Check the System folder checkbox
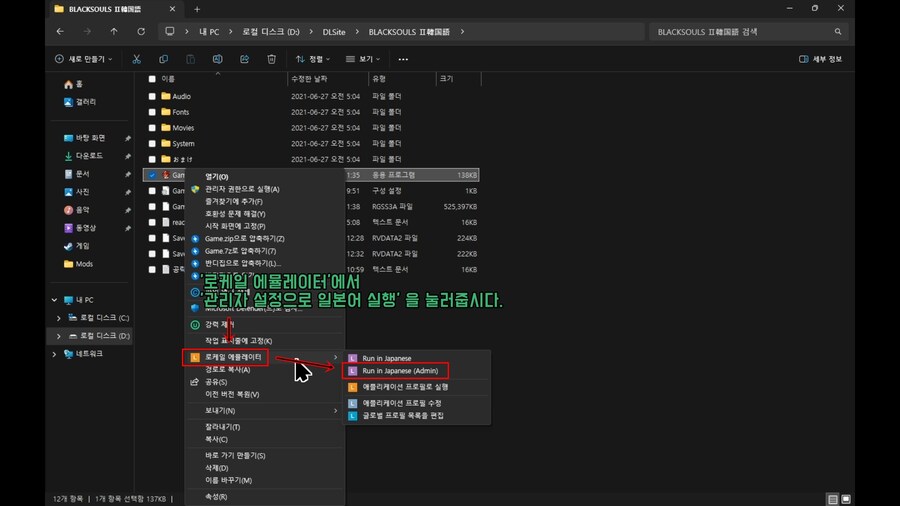 click(x=152, y=143)
